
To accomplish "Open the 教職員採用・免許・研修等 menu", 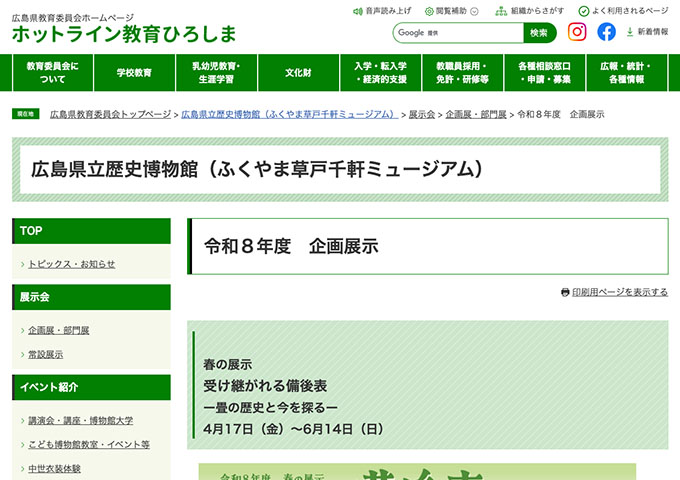I will pos(462,73).
